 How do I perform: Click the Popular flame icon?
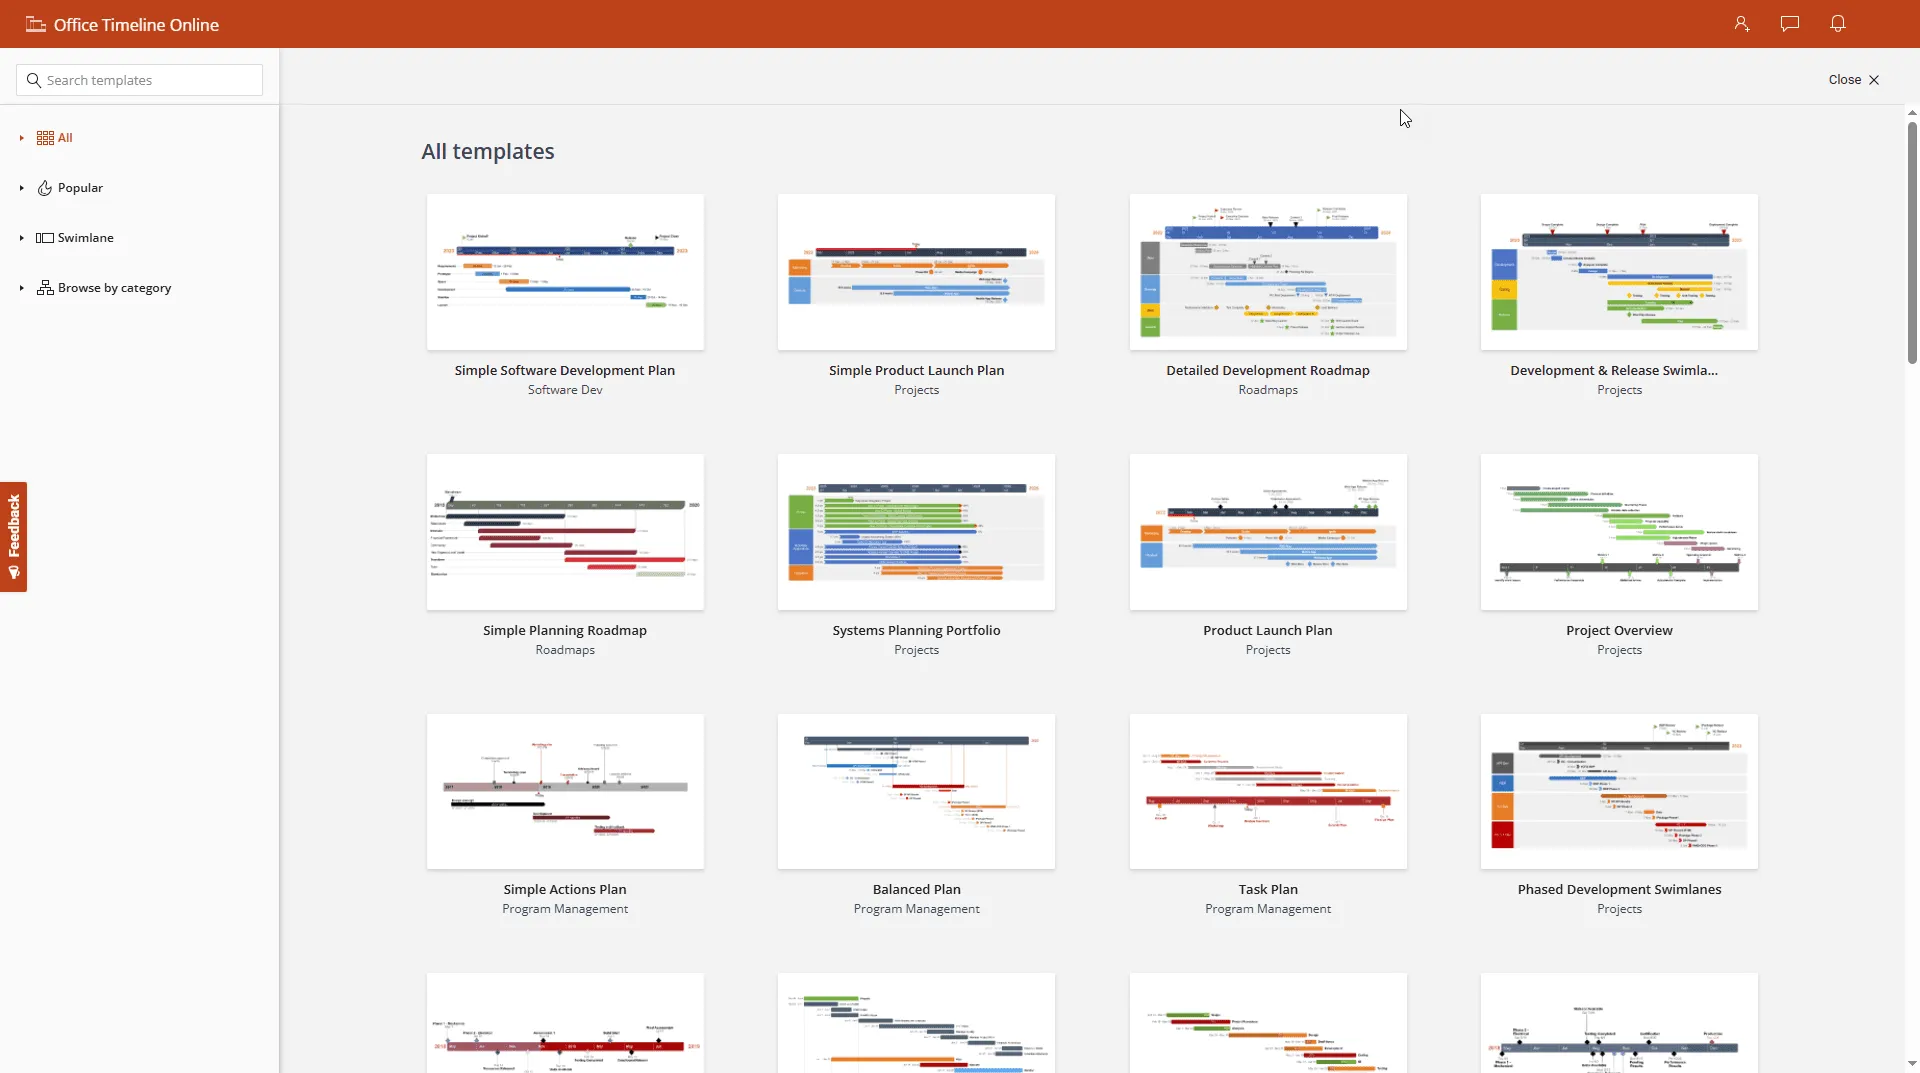45,188
